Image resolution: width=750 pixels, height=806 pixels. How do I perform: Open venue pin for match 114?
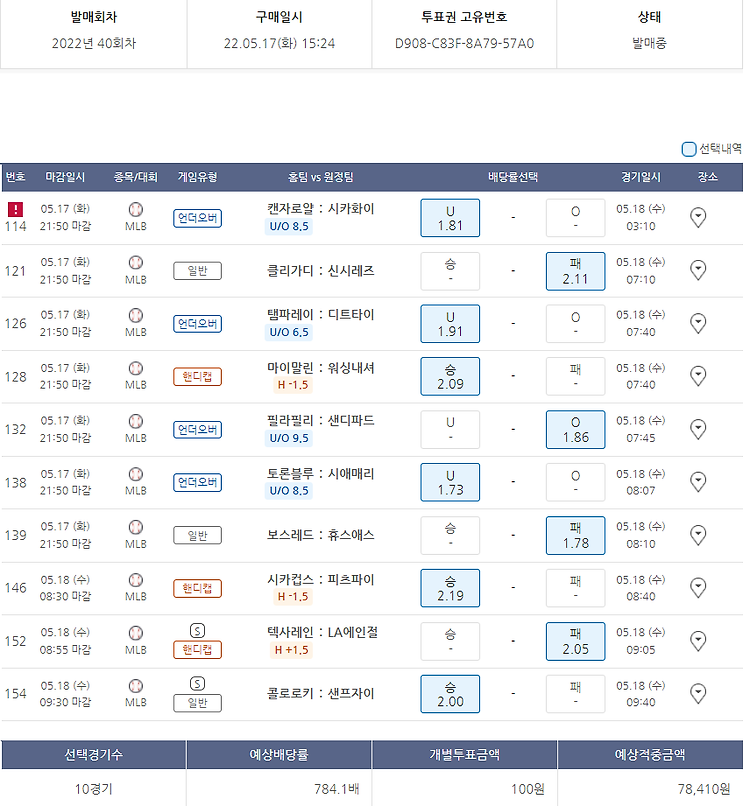[x=698, y=217]
